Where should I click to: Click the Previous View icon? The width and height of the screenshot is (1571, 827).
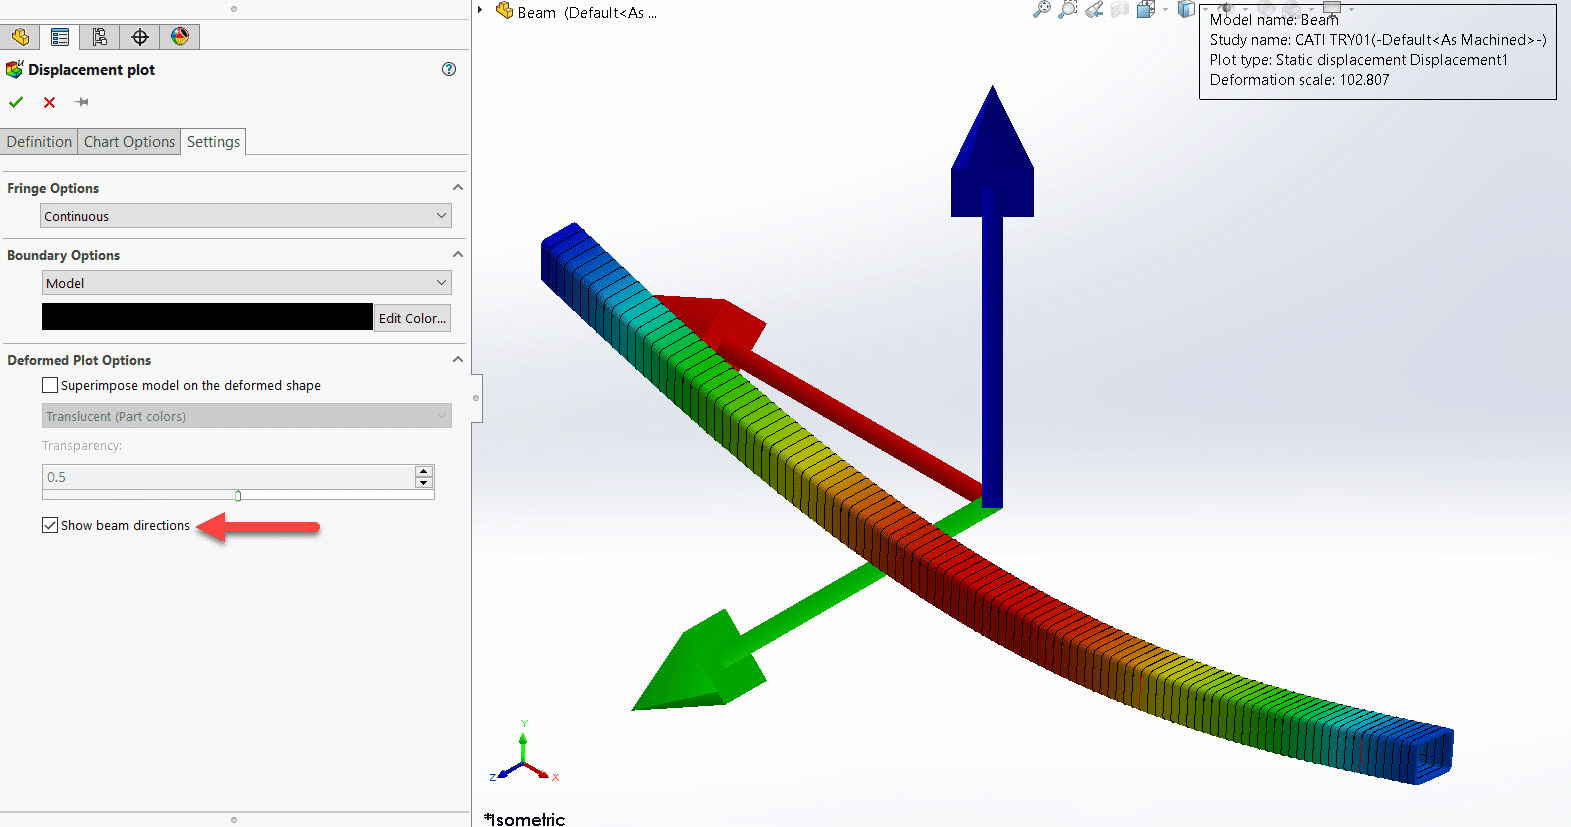pyautogui.click(x=1094, y=10)
